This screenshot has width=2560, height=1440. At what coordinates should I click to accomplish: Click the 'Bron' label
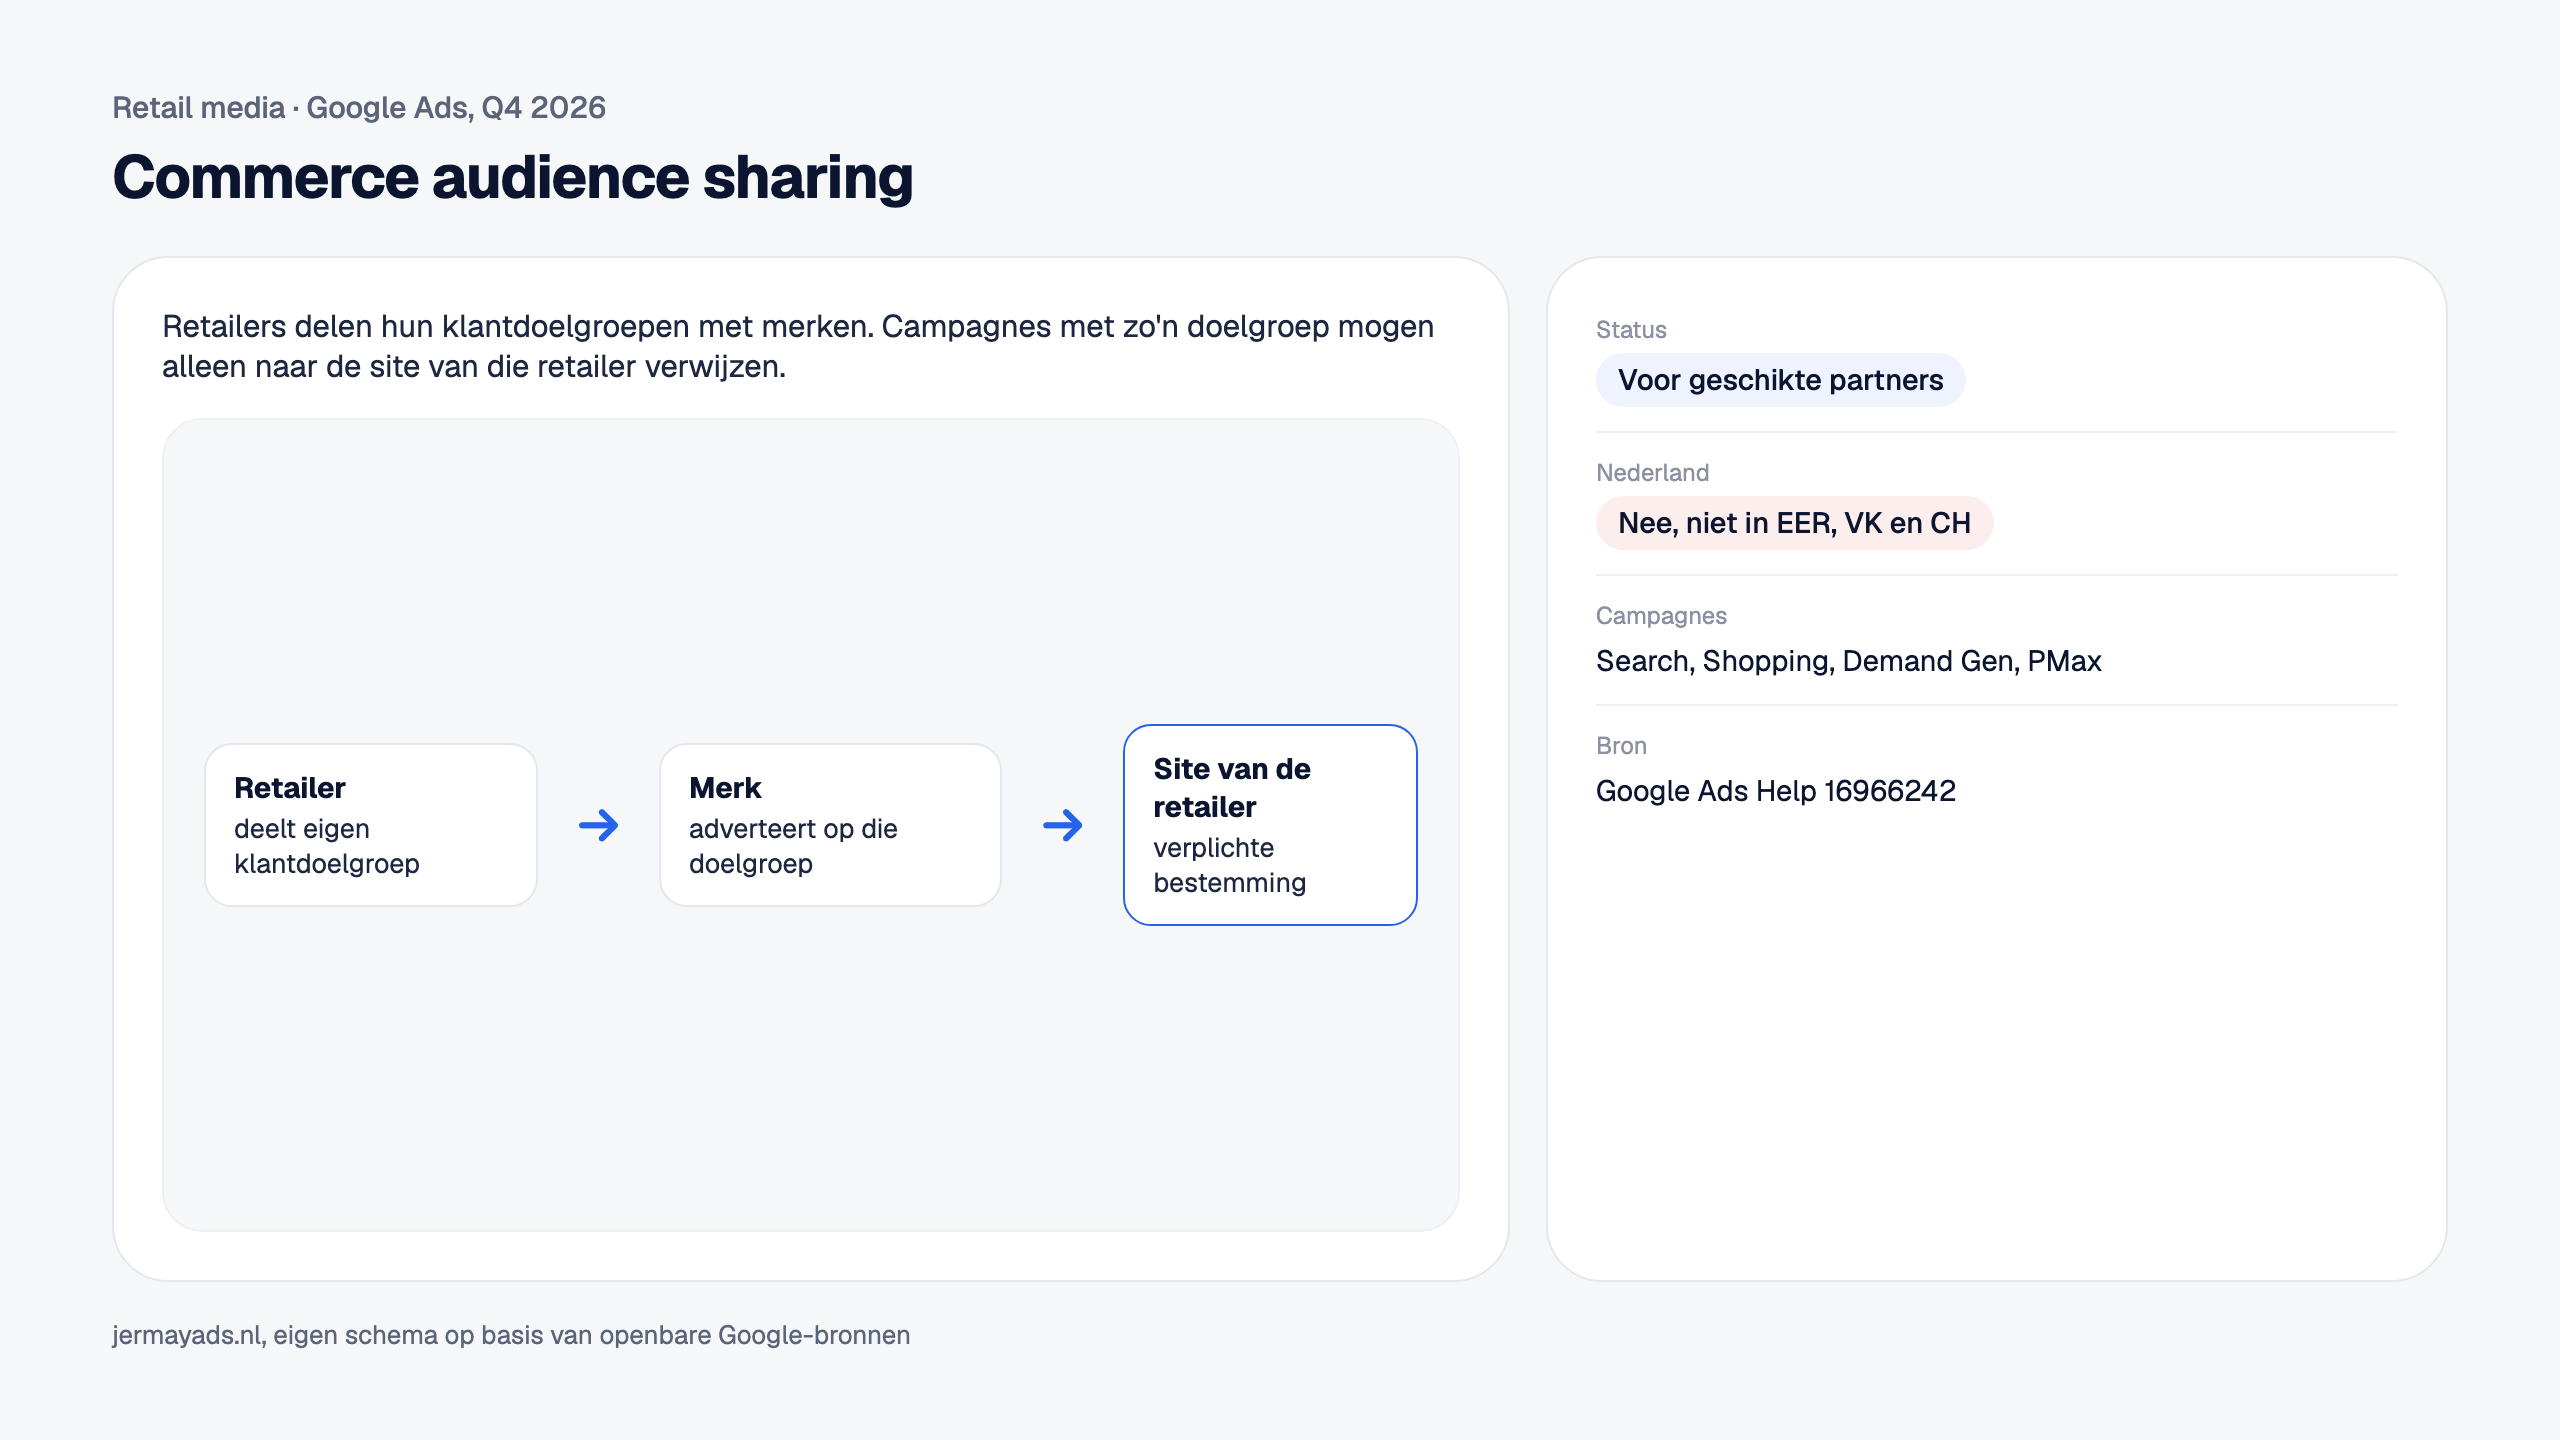tap(1621, 746)
